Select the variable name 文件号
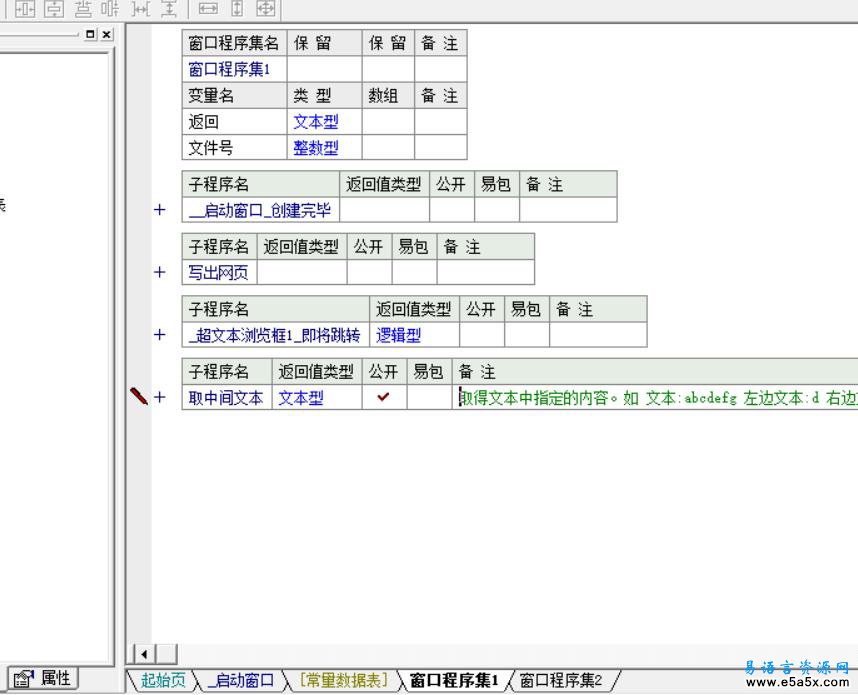This screenshot has width=858, height=695. click(x=234, y=148)
